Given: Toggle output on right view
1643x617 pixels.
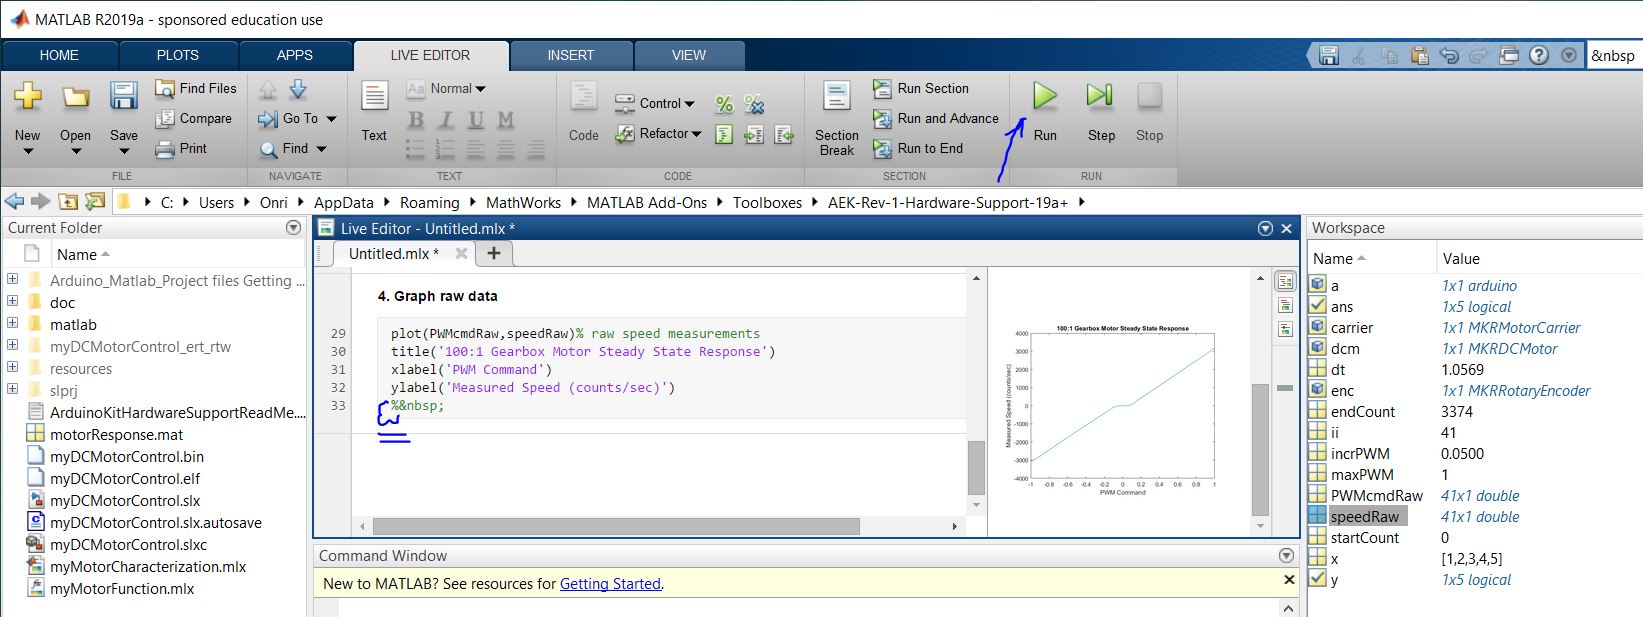Looking at the screenshot, I should coord(1286,282).
